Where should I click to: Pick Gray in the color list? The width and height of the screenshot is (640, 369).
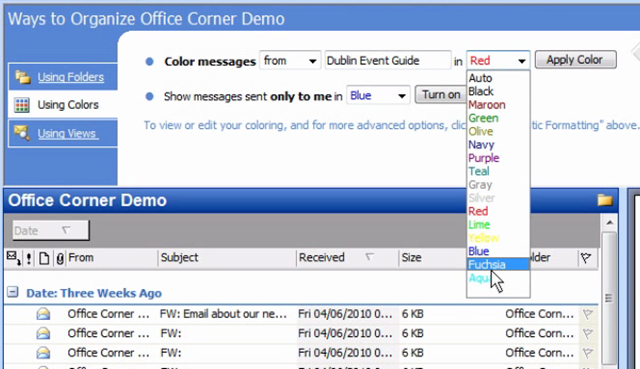coord(498,185)
